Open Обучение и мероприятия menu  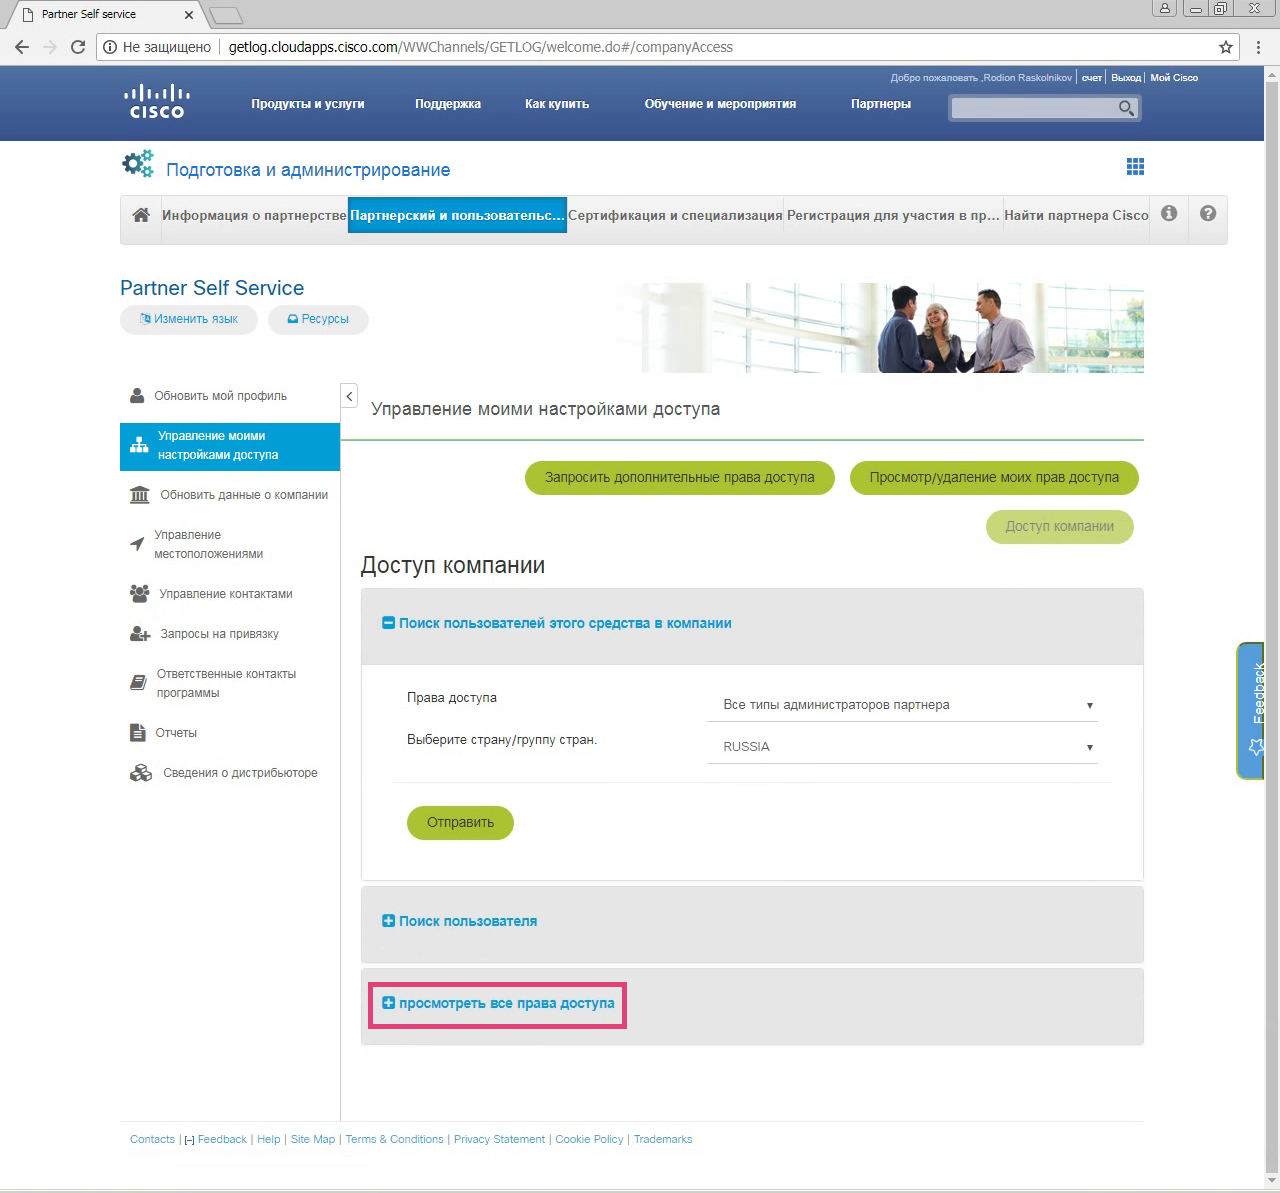pos(720,104)
